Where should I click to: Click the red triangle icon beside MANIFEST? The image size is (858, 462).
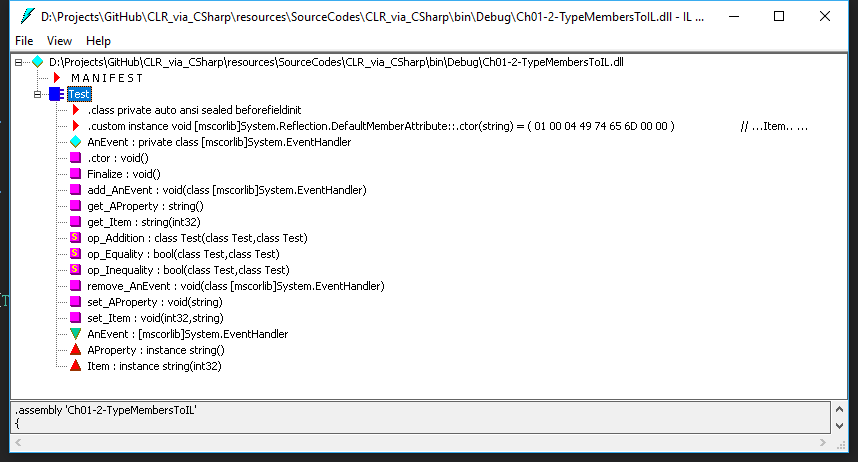tap(57, 78)
